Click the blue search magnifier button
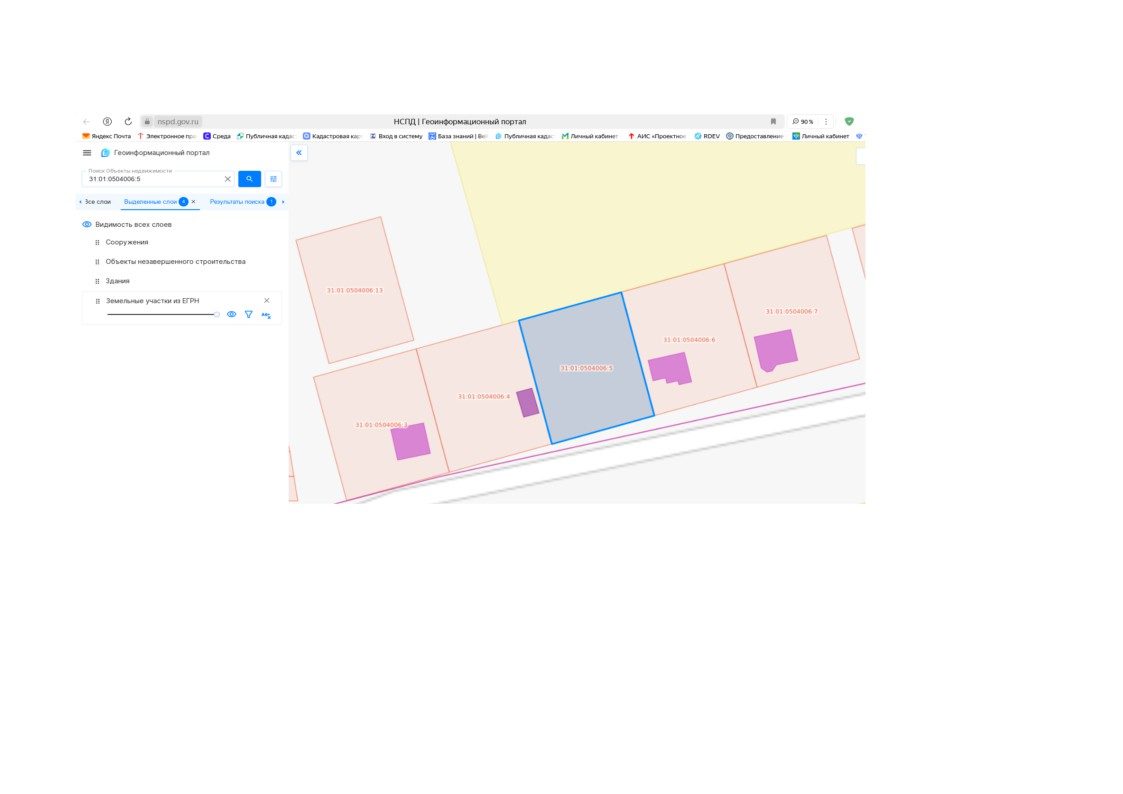1123x794 pixels. pyautogui.click(x=249, y=179)
